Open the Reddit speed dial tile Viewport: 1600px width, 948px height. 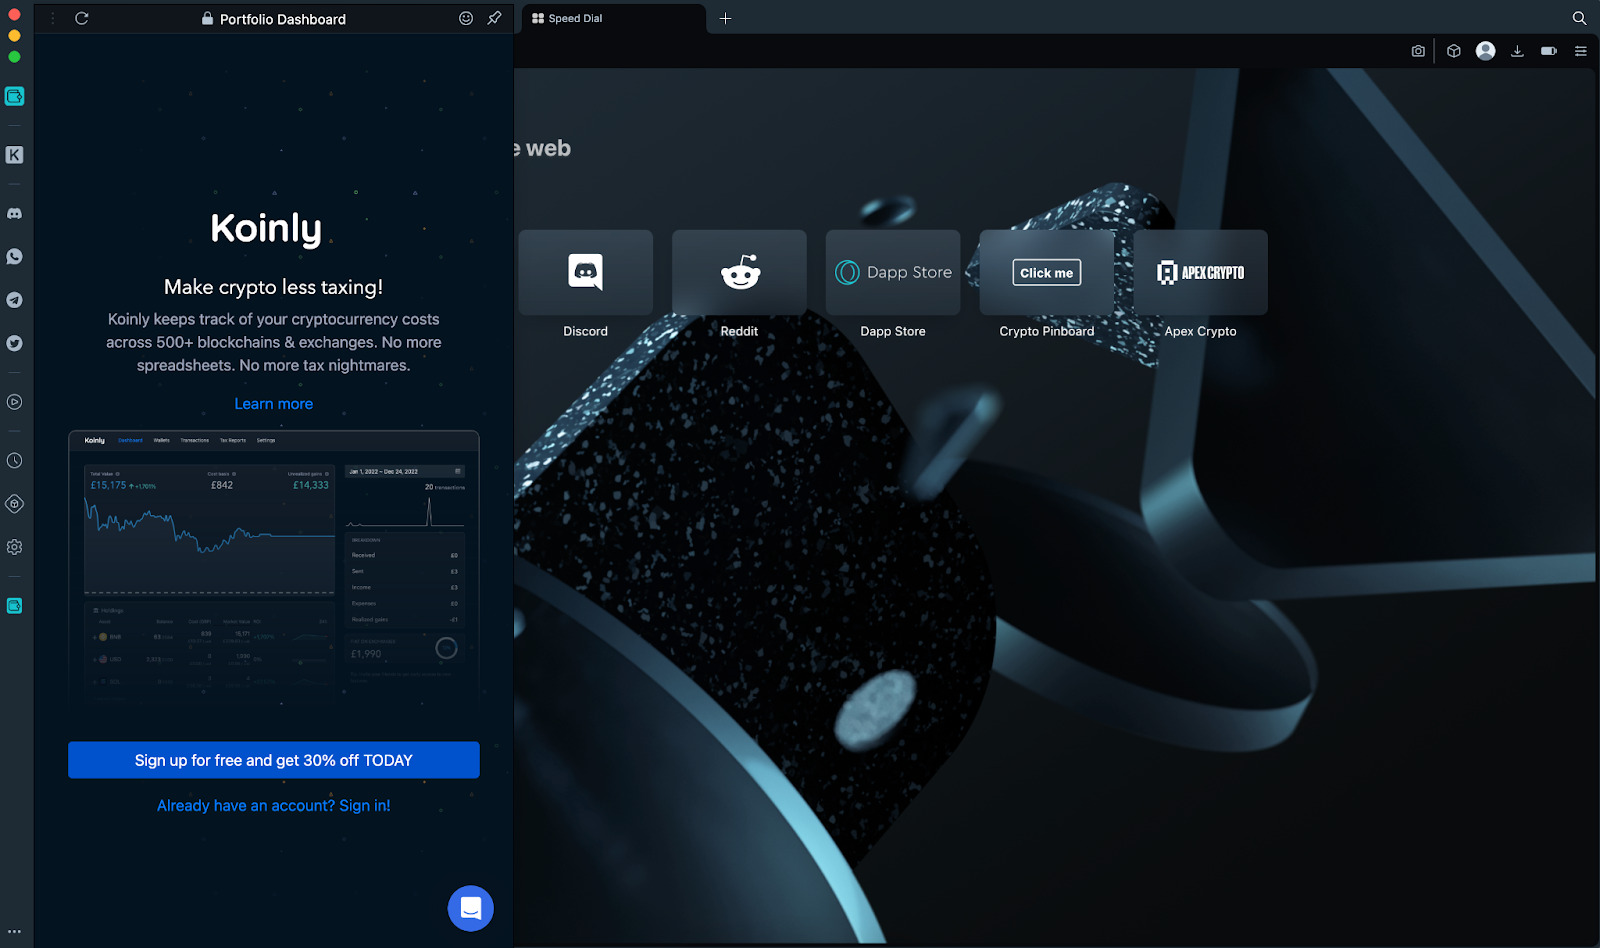(740, 273)
